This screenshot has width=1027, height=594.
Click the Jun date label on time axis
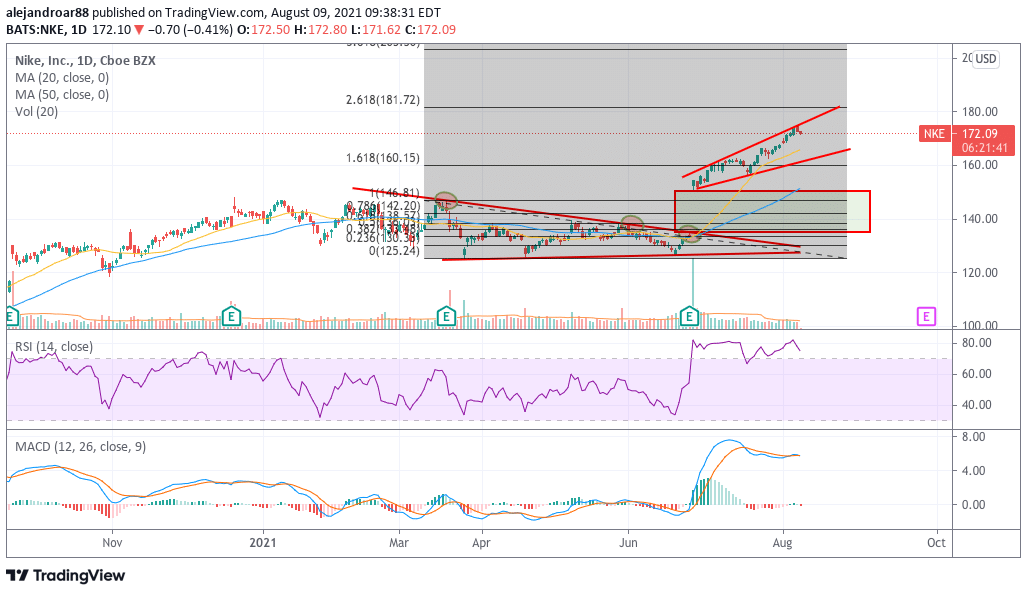point(628,543)
